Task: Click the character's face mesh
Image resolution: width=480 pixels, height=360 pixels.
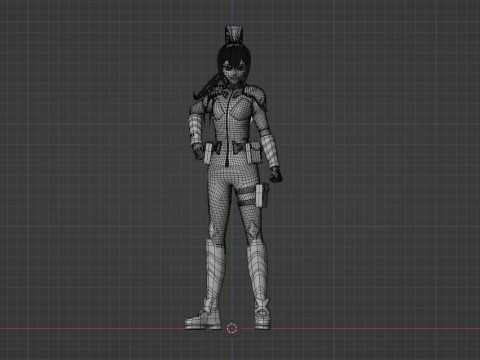Action: (233, 73)
